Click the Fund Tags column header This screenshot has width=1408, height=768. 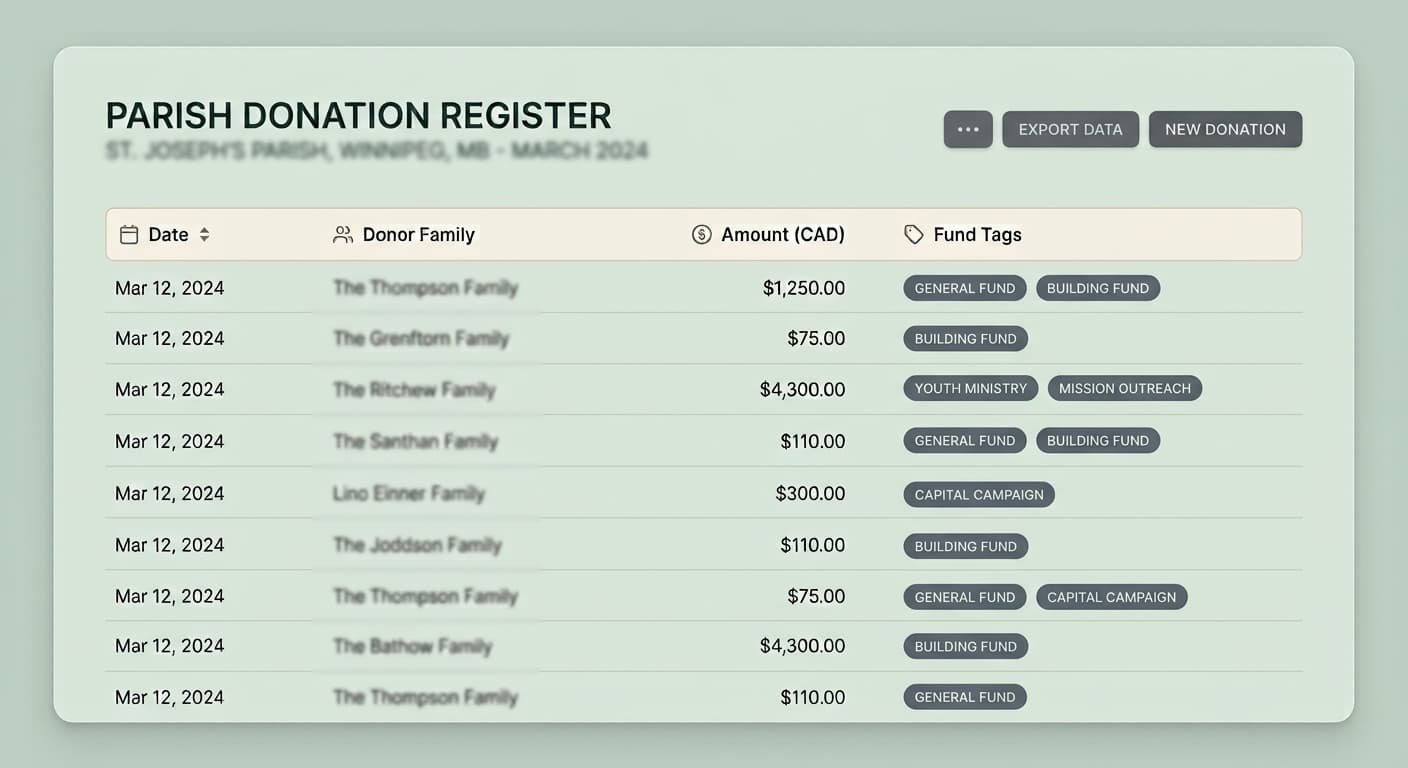click(977, 235)
